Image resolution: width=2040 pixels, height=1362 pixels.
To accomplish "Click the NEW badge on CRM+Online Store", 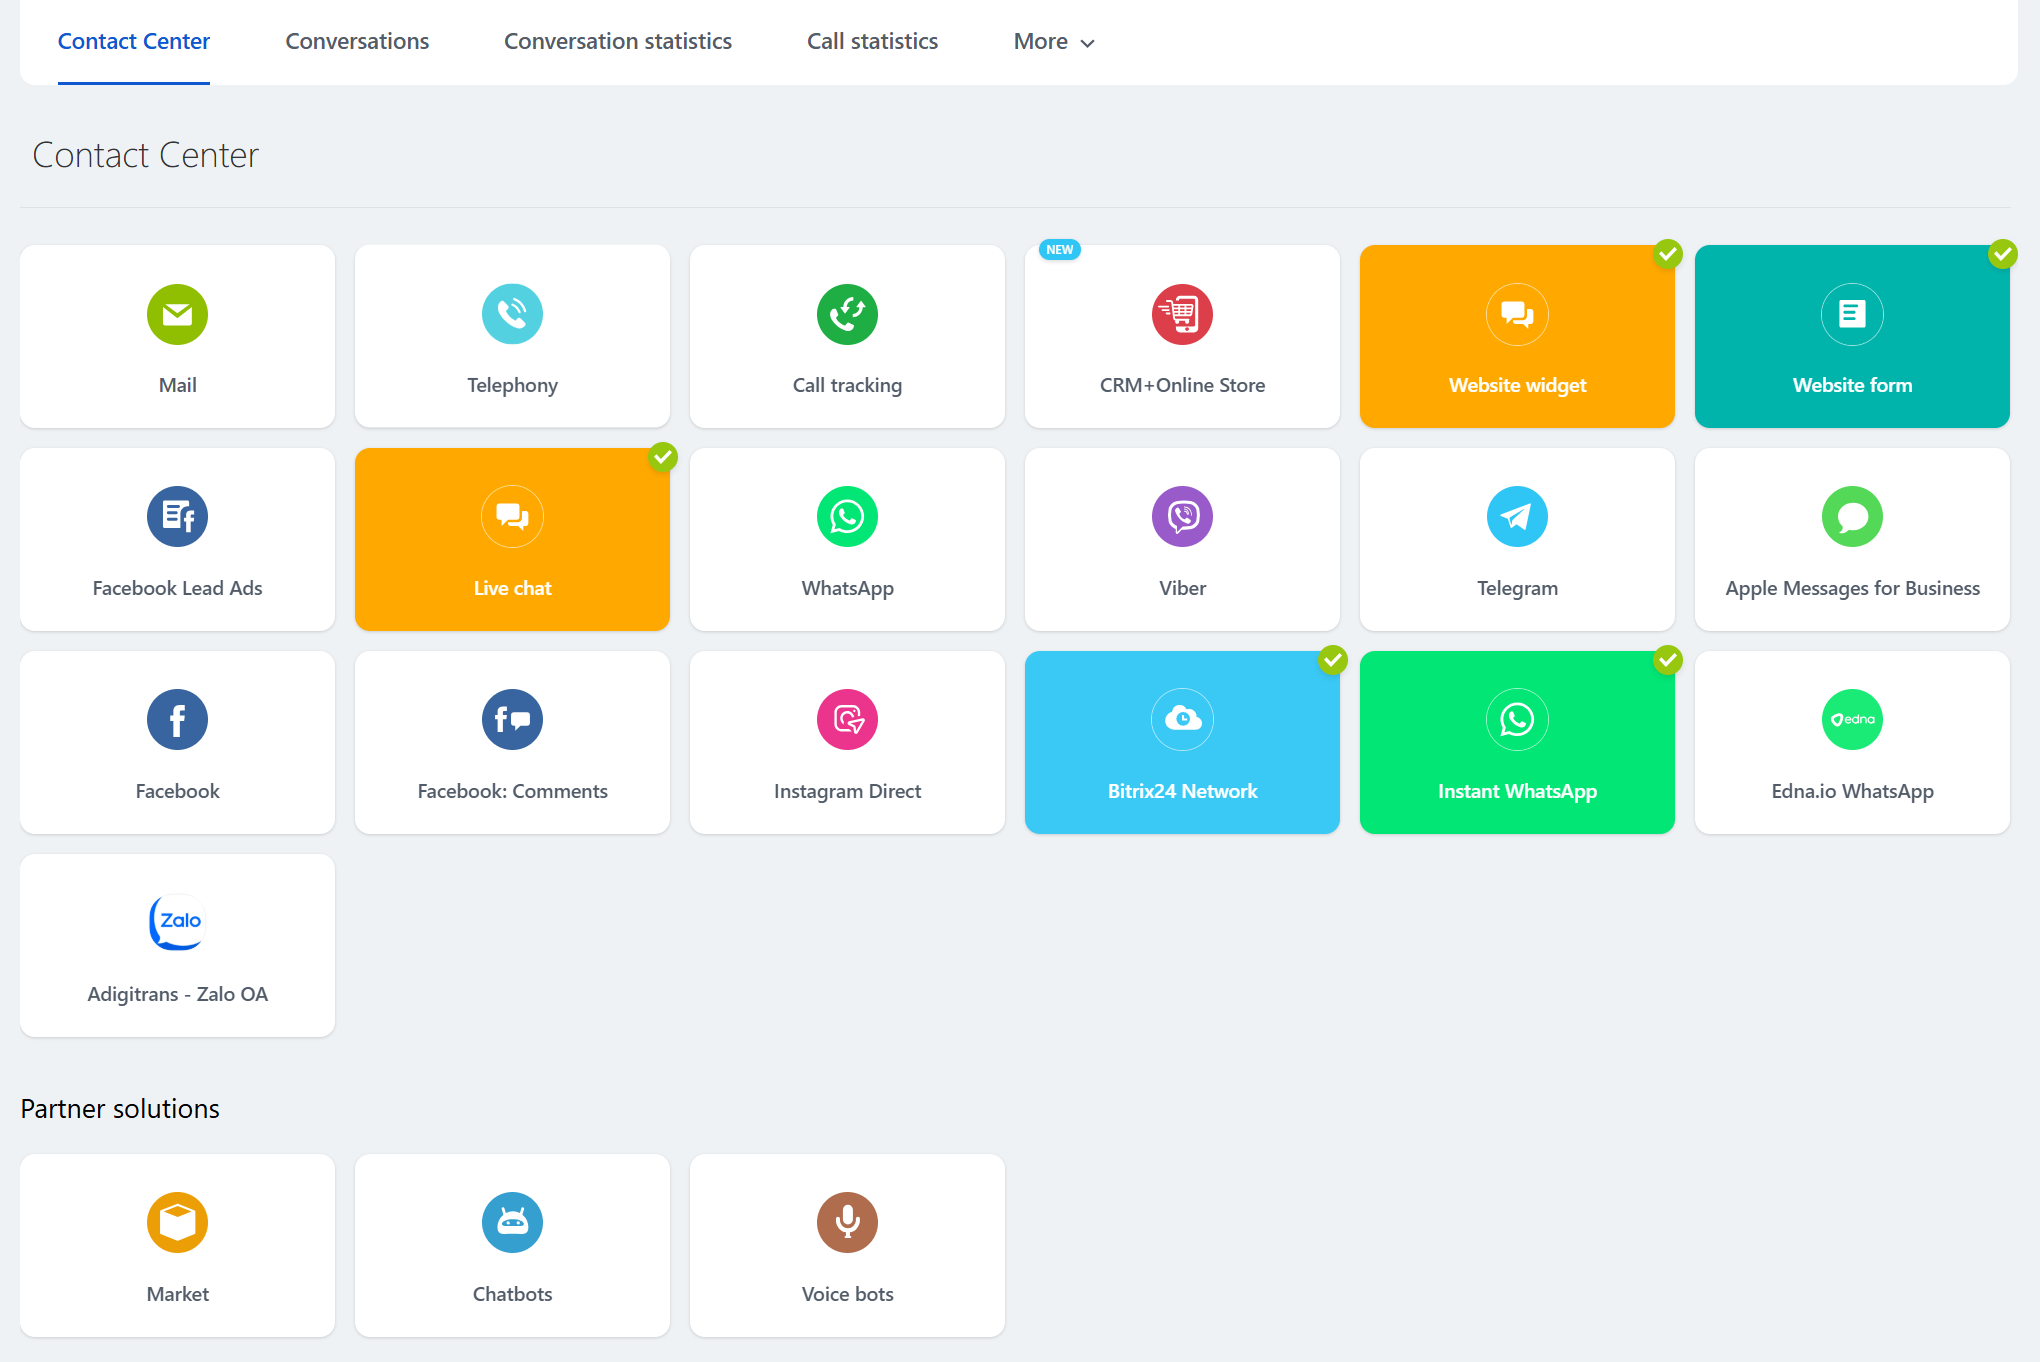I will coord(1059,250).
